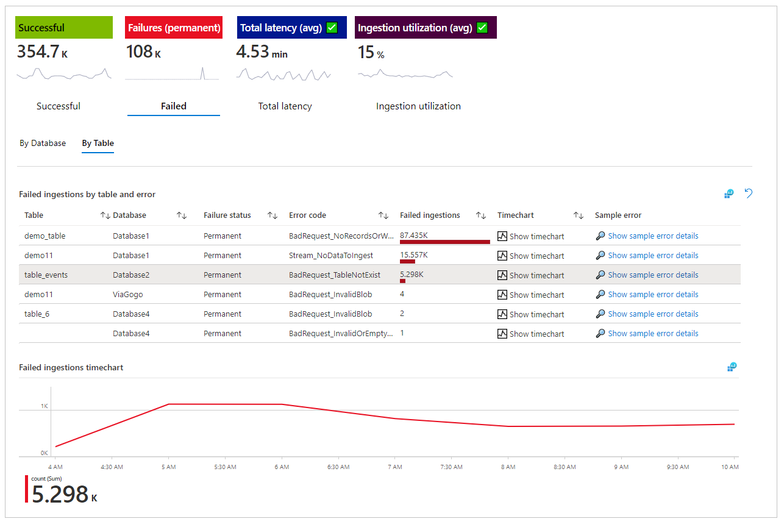Sort by the Table column arrows
This screenshot has height=526, width=784.
click(105, 216)
